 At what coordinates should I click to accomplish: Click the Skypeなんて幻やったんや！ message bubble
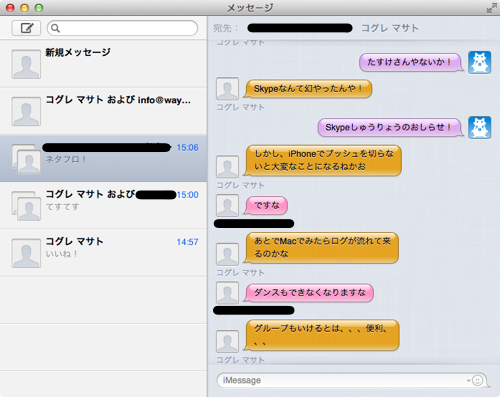click(308, 89)
